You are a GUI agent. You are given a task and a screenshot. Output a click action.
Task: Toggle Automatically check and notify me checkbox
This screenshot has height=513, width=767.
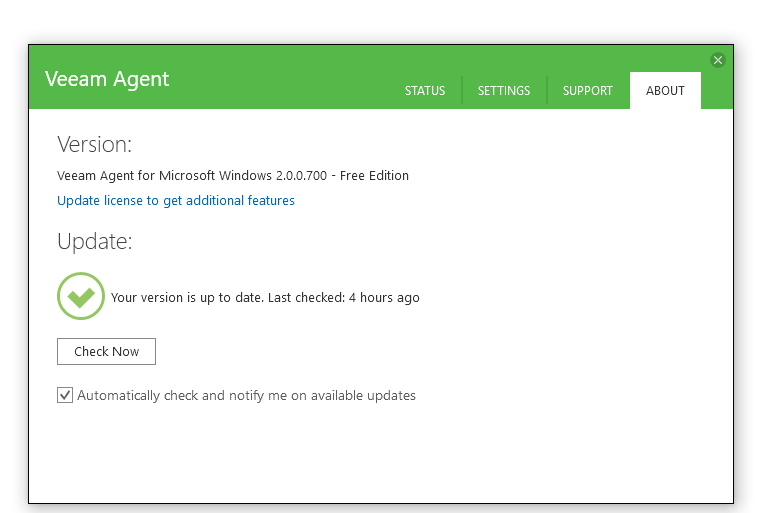(65, 395)
